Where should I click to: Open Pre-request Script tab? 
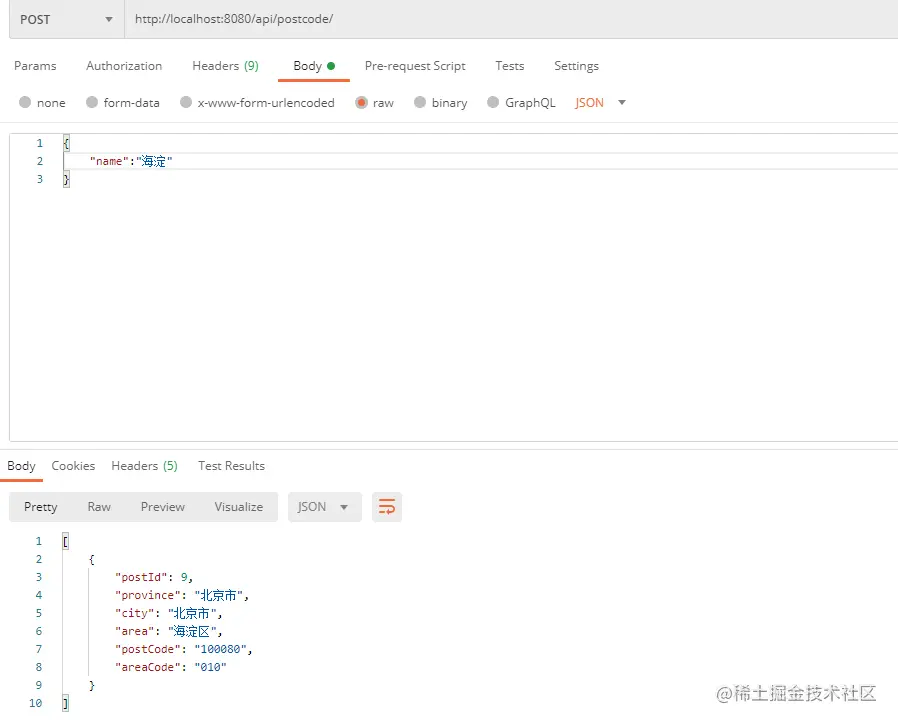pos(415,66)
